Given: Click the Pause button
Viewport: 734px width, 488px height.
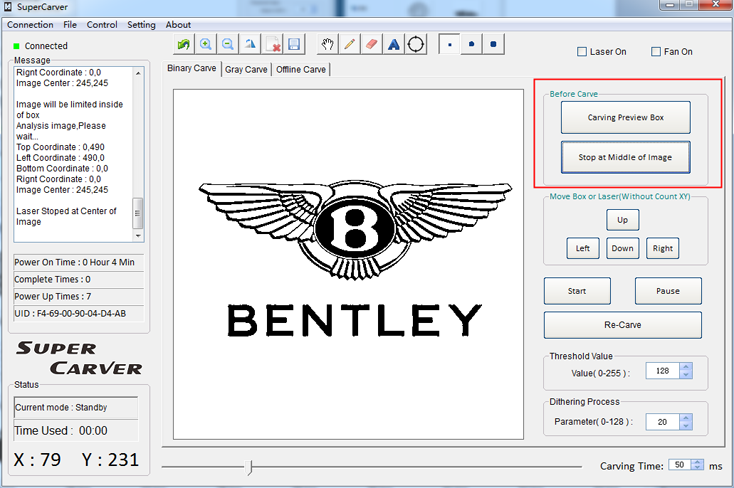Looking at the screenshot, I should point(668,291).
